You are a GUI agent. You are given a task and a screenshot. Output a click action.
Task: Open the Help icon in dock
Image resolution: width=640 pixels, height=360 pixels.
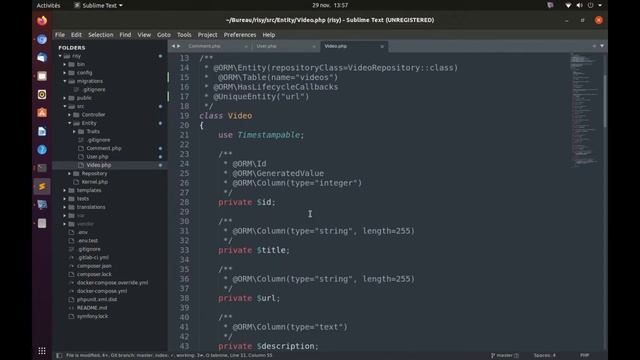[42, 150]
